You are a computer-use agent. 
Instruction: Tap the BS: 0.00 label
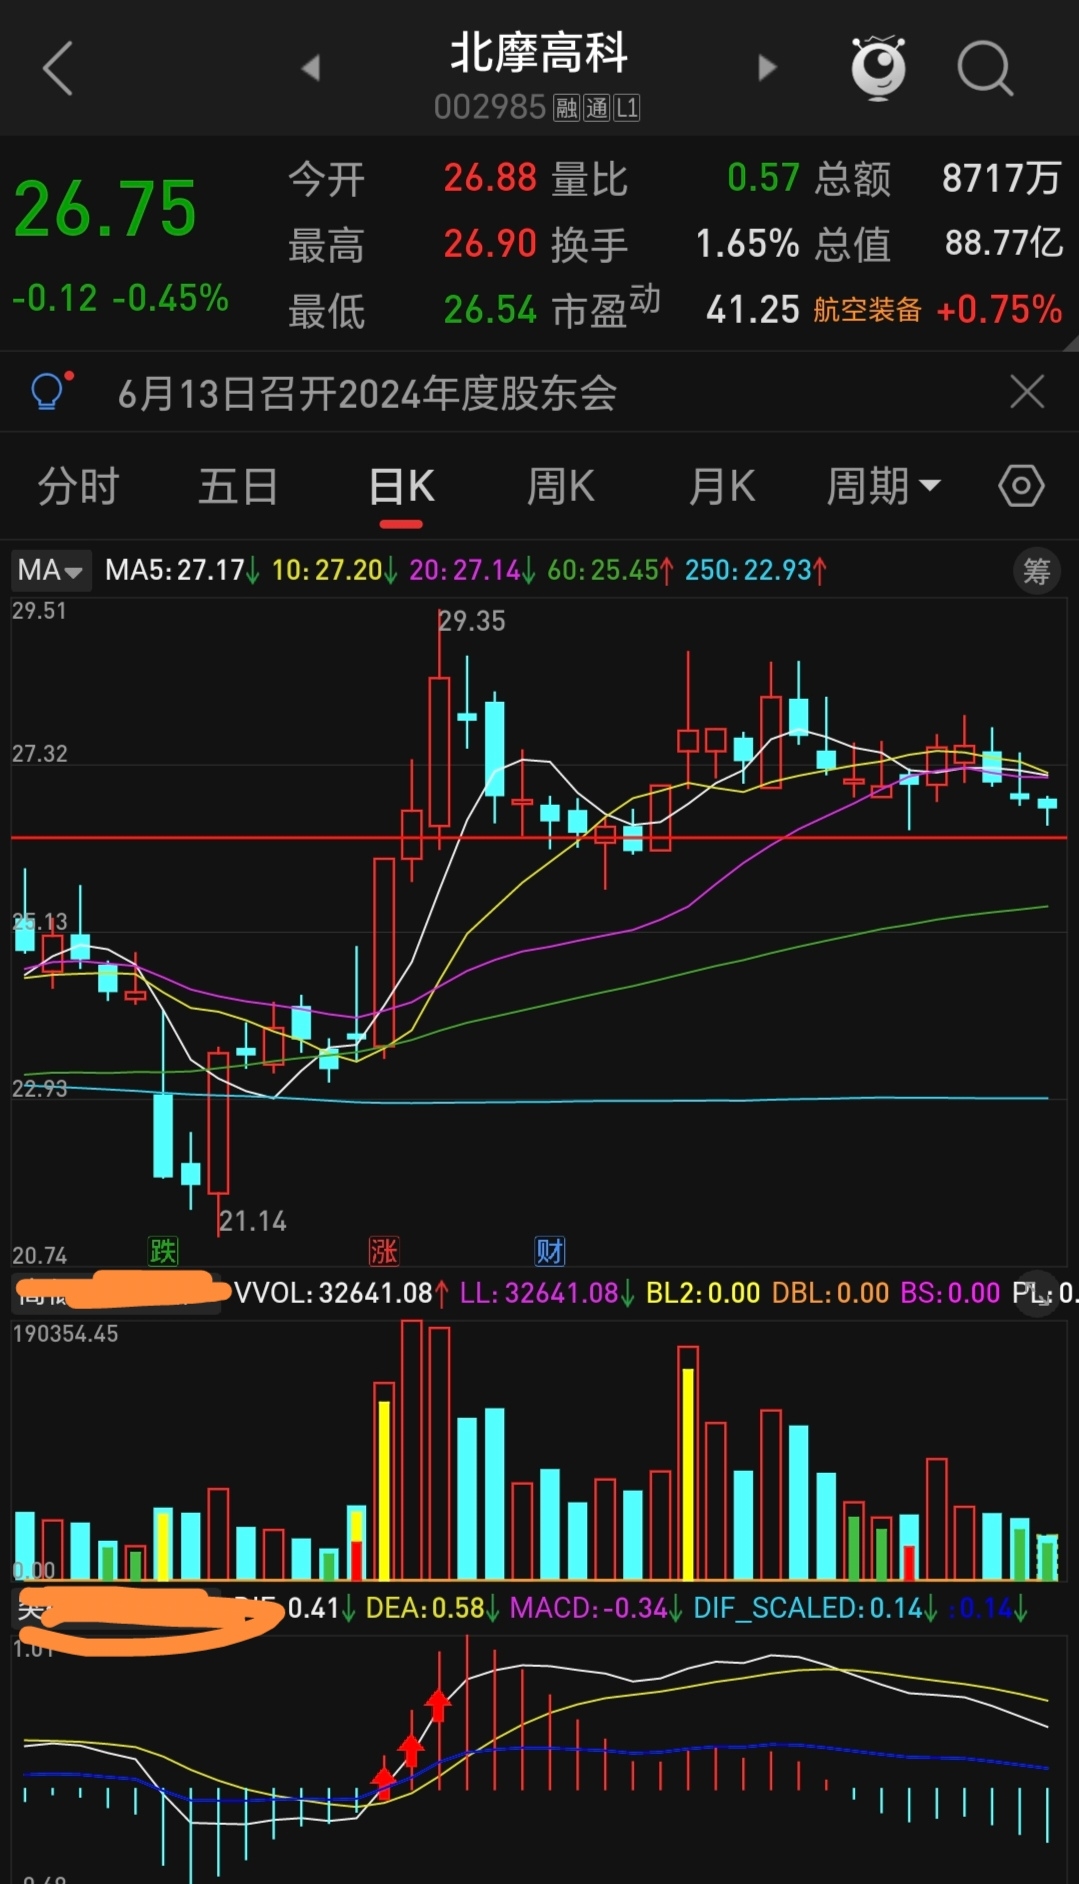tap(950, 1293)
